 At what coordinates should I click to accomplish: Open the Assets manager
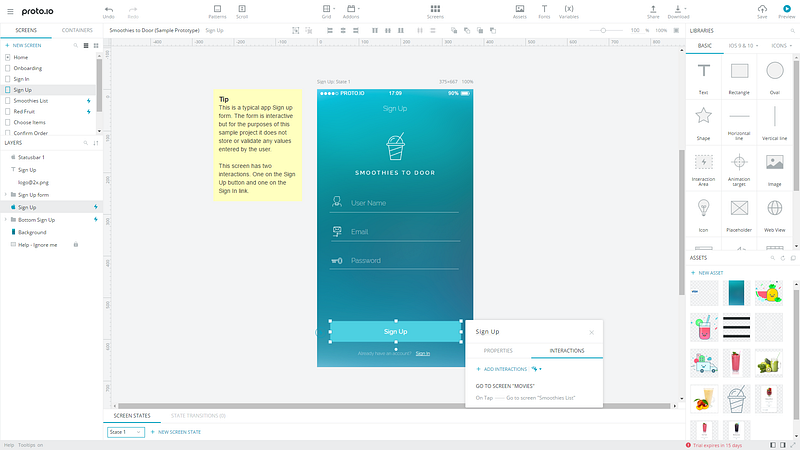click(x=519, y=12)
